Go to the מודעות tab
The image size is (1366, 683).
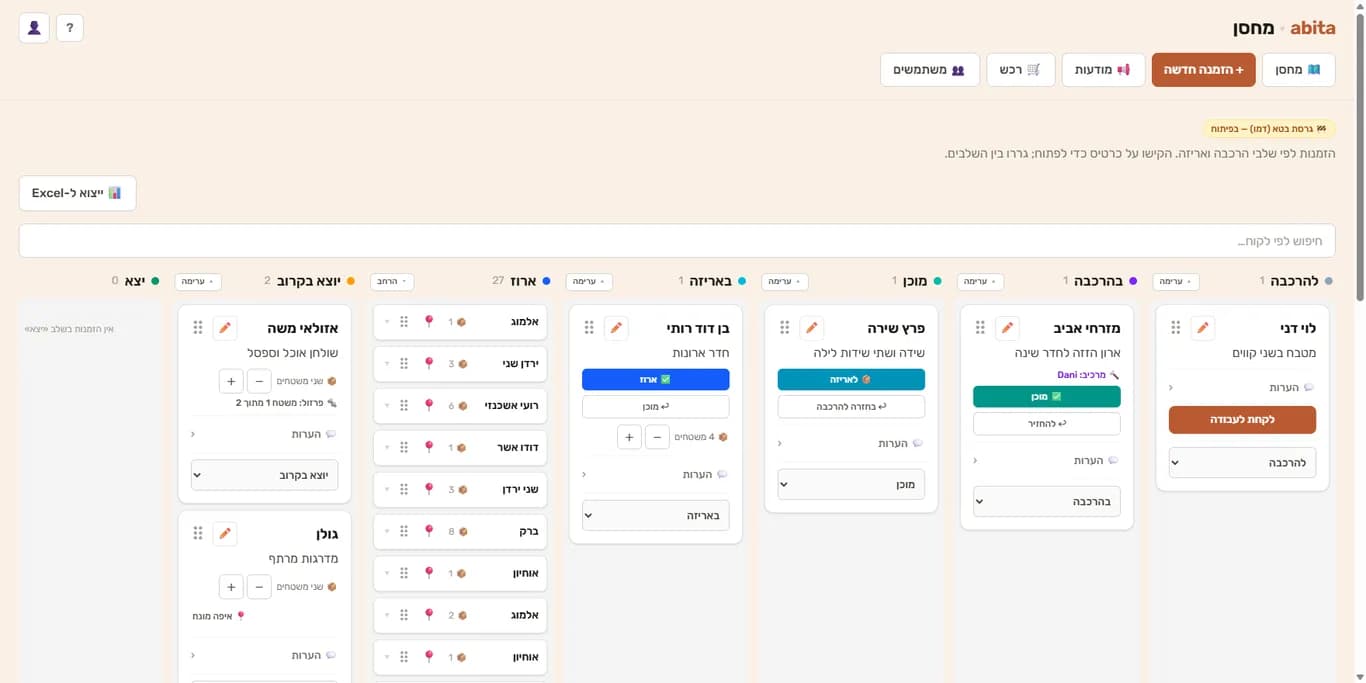pos(1103,70)
